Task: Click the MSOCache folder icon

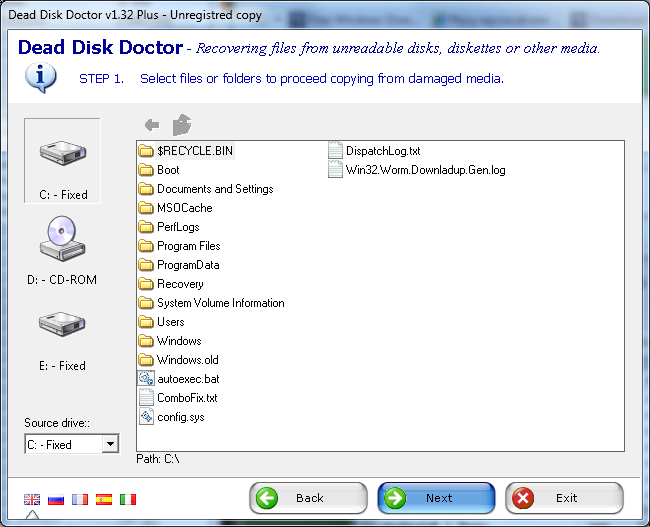Action: (x=146, y=208)
